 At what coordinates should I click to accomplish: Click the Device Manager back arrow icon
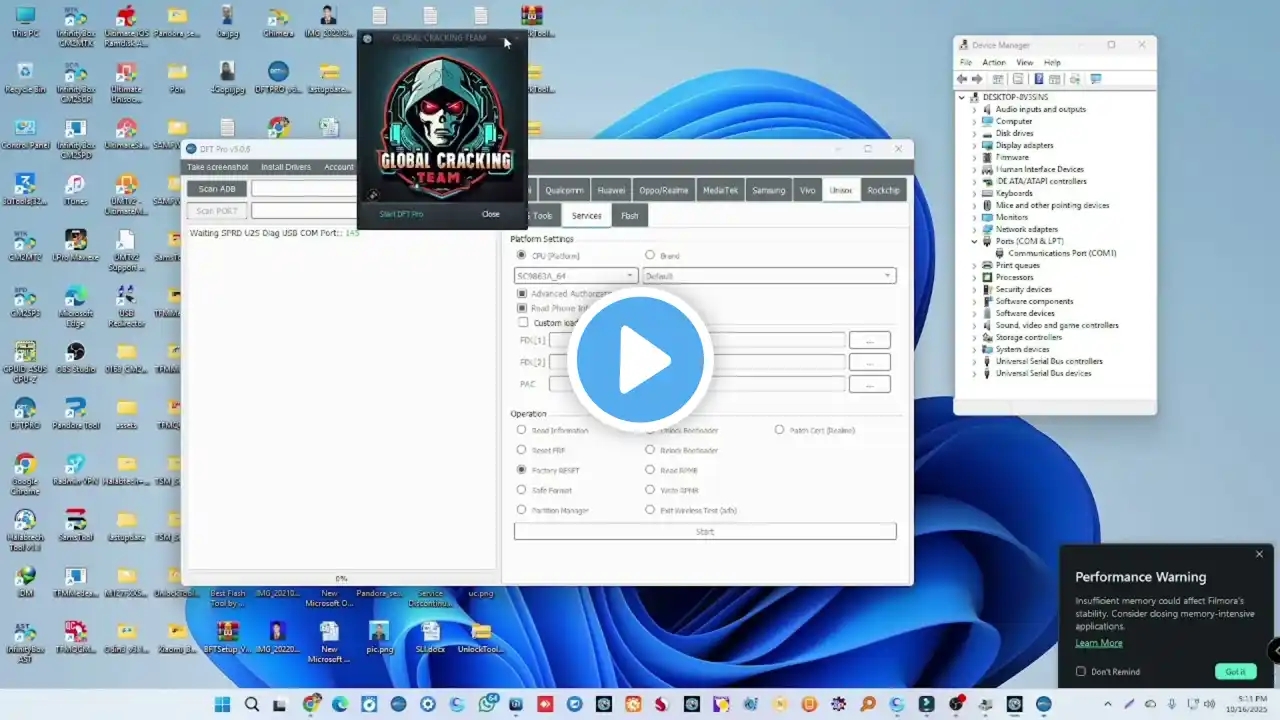click(x=962, y=79)
